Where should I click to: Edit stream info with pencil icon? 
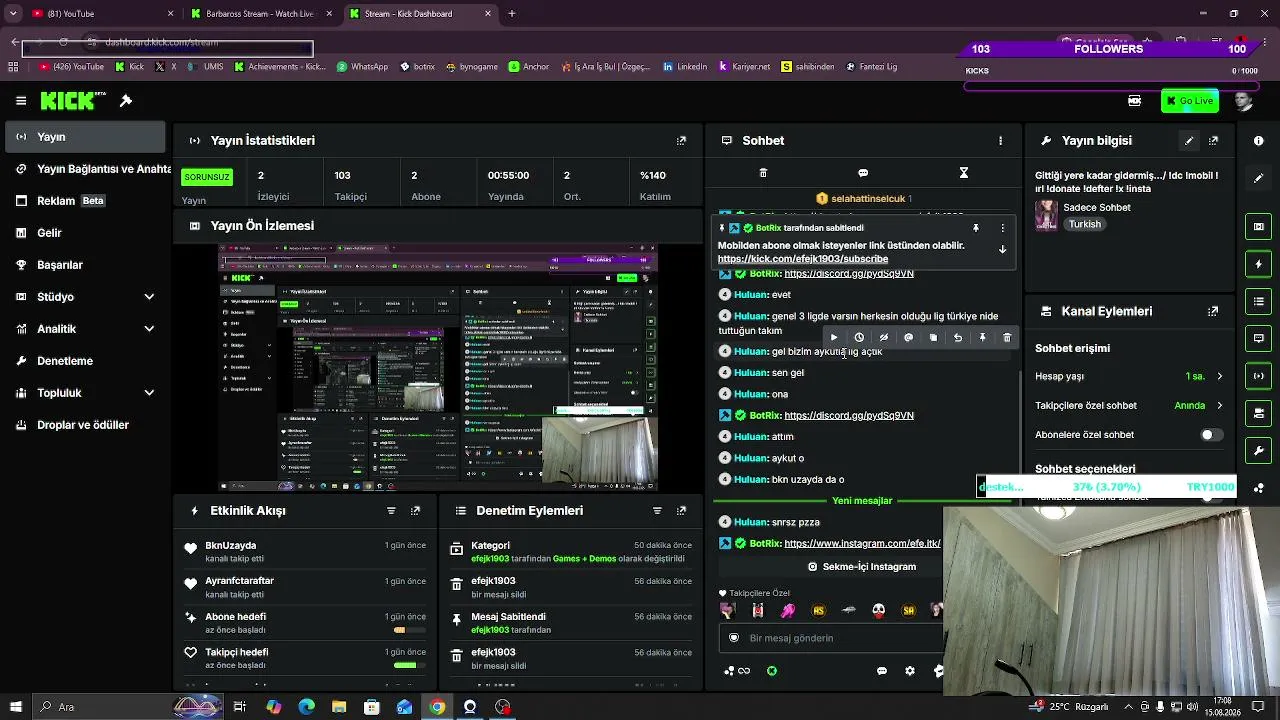[1189, 141]
